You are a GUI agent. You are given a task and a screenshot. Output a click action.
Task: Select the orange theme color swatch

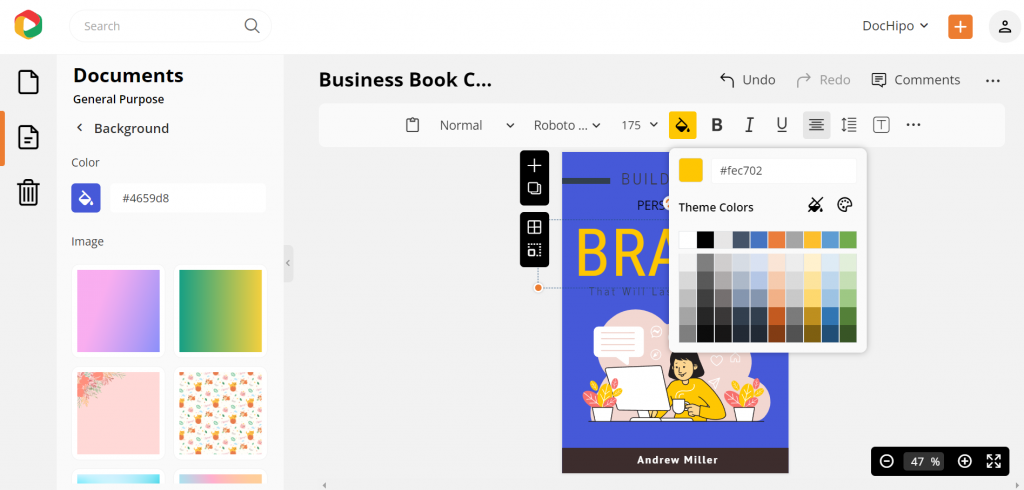[776, 240]
